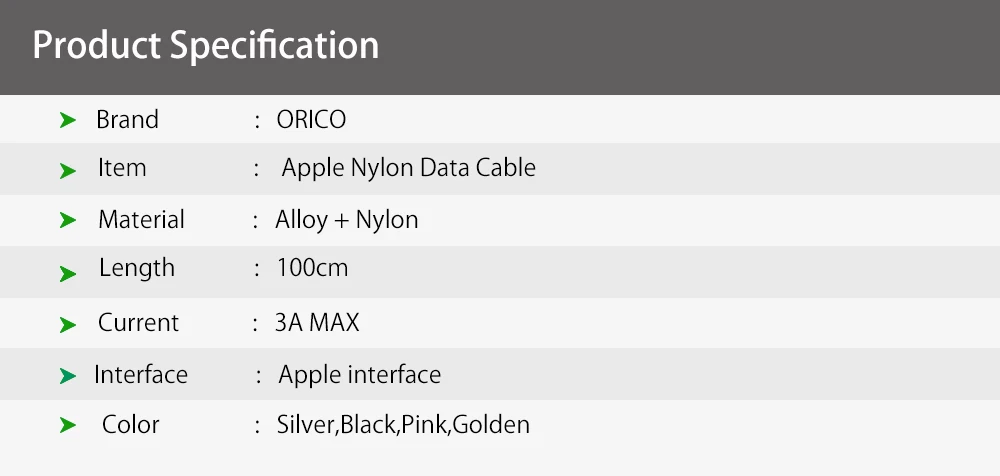Click the Apple interface value

(359, 375)
